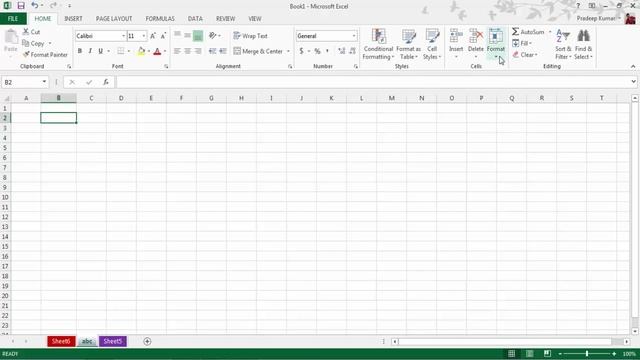Switch to the DATA tab

(x=195, y=18)
